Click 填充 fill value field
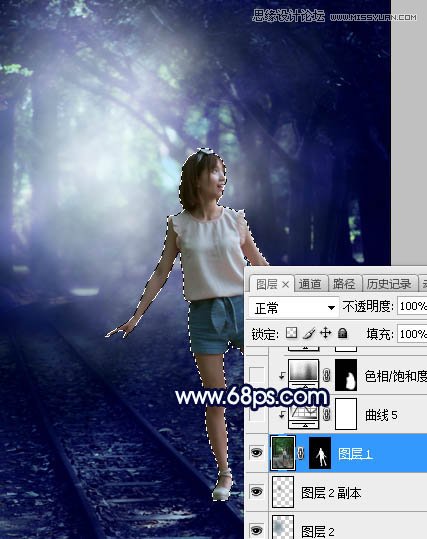 pos(412,334)
